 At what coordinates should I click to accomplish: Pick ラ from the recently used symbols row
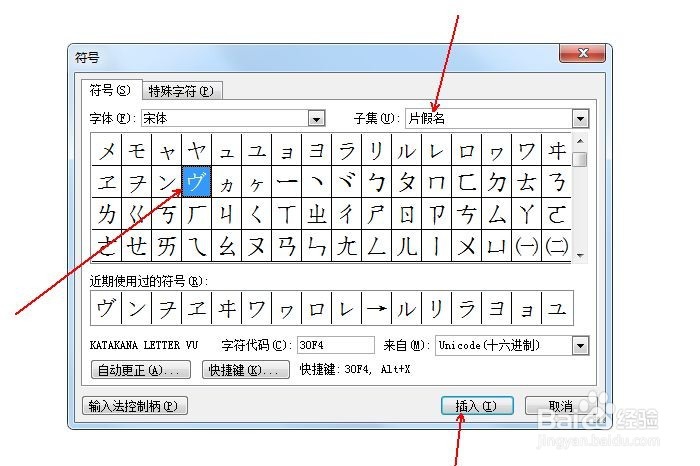[467, 308]
